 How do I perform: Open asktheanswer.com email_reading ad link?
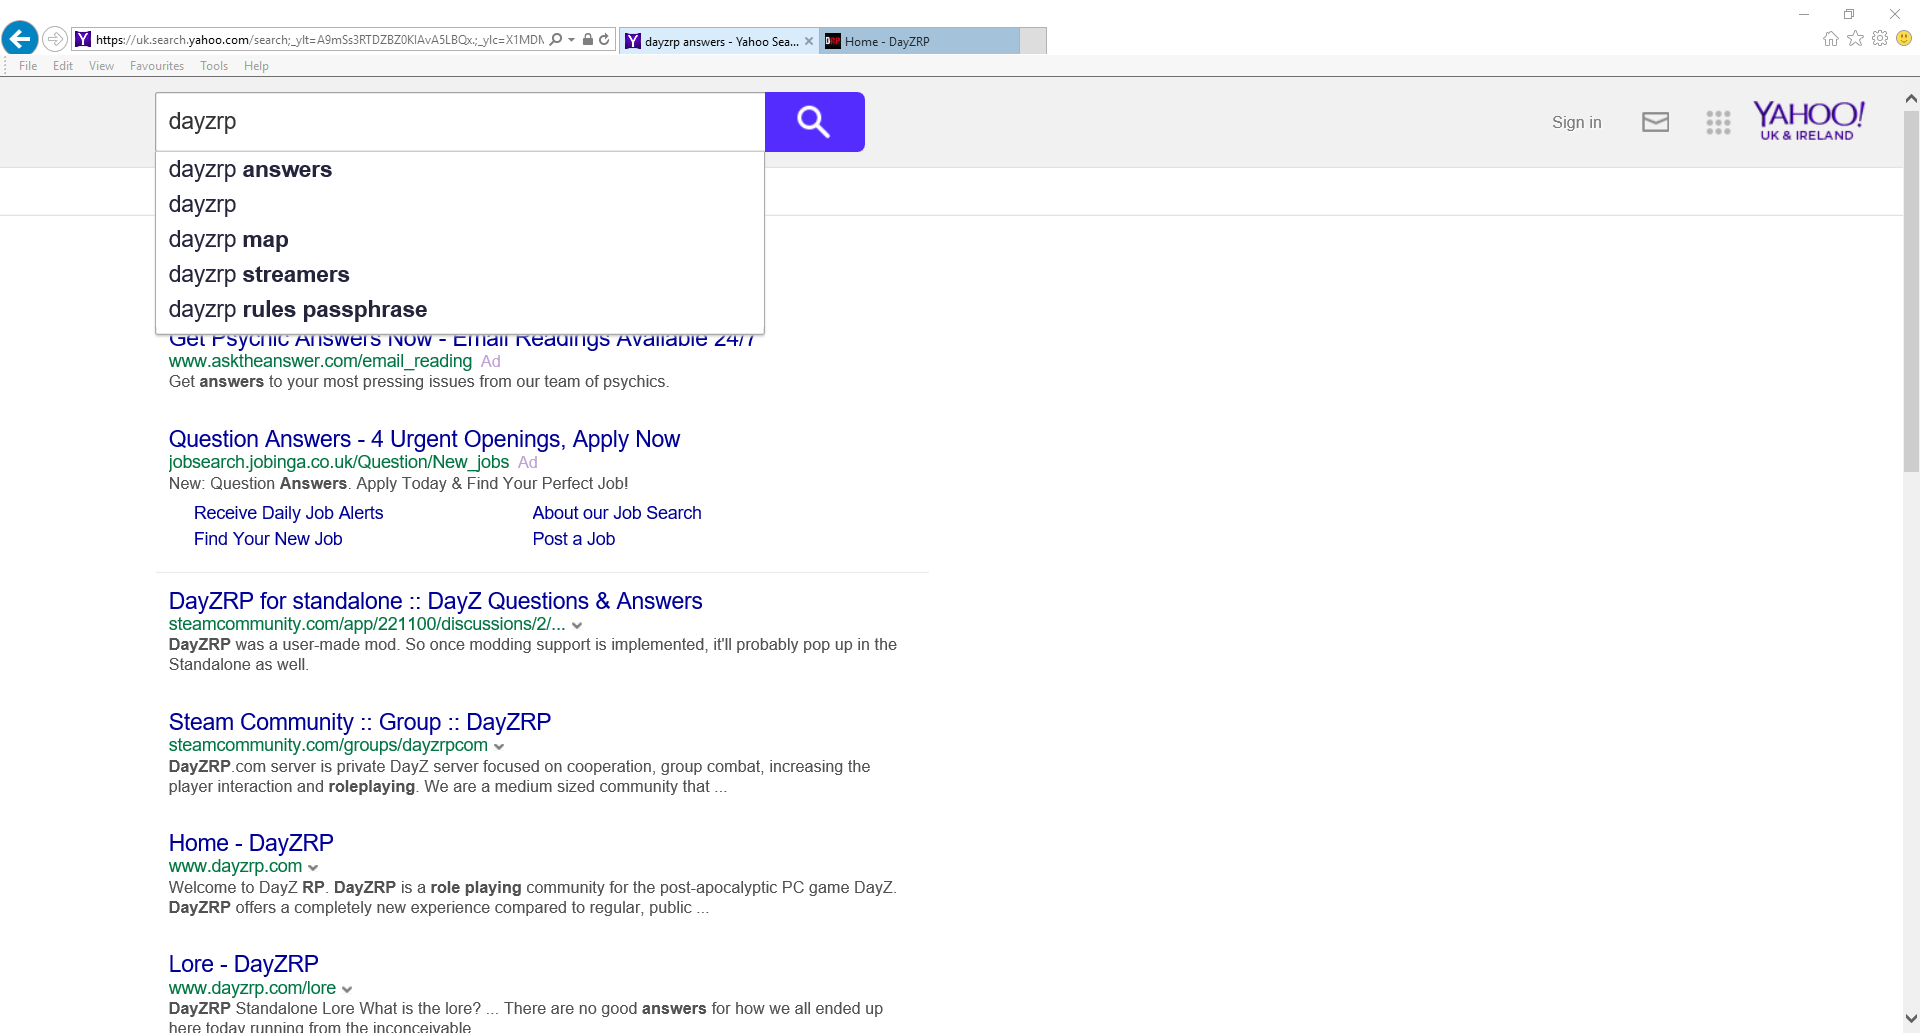[x=320, y=361]
